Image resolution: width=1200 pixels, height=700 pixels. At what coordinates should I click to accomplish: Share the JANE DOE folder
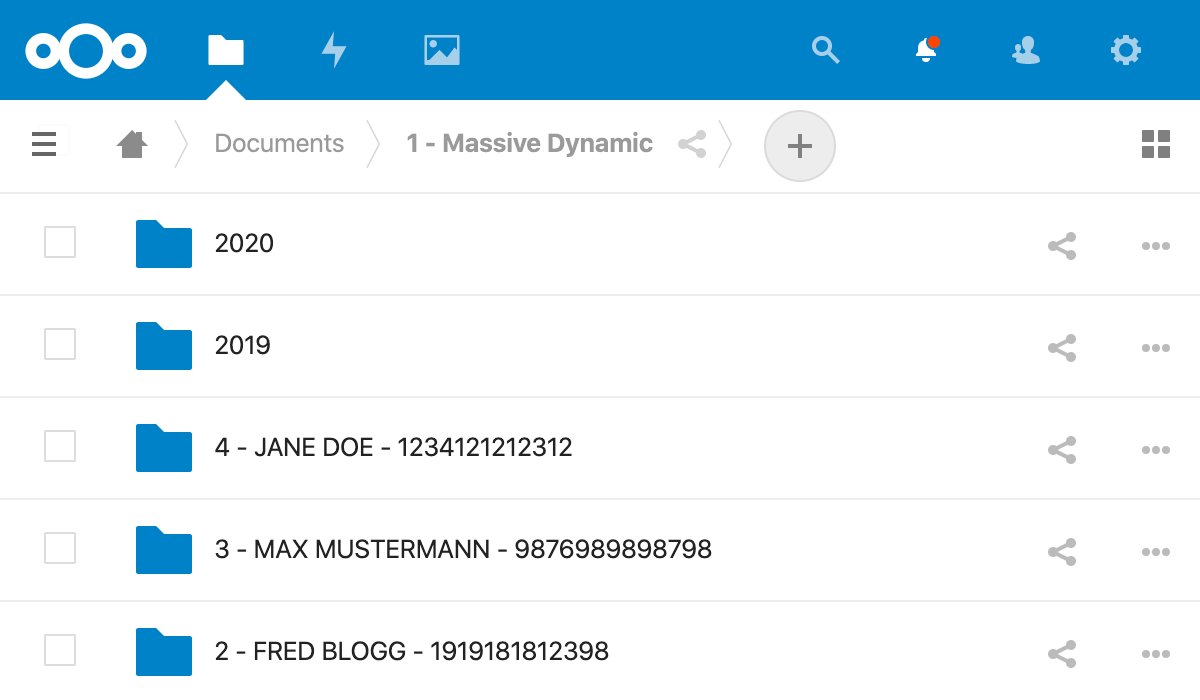(x=1062, y=450)
